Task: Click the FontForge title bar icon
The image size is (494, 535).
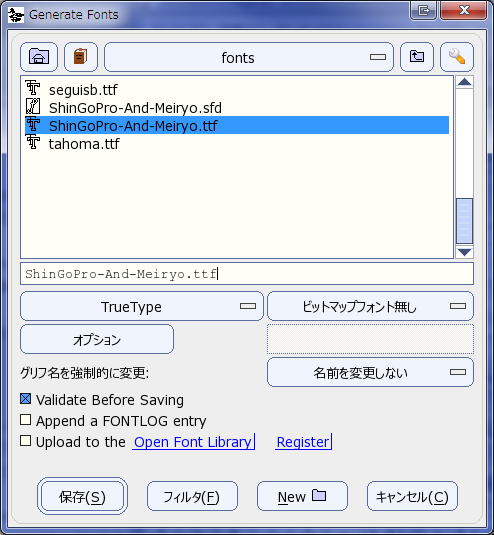Action: [16, 15]
